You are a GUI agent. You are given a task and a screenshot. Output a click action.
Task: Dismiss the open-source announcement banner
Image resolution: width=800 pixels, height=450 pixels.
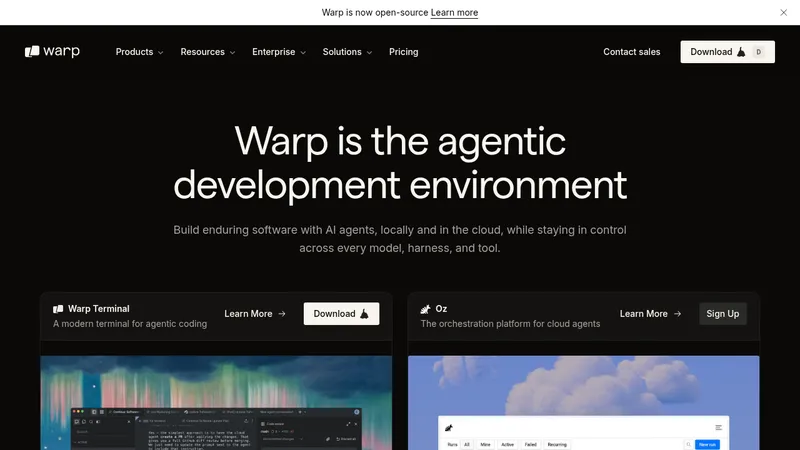[x=784, y=13]
